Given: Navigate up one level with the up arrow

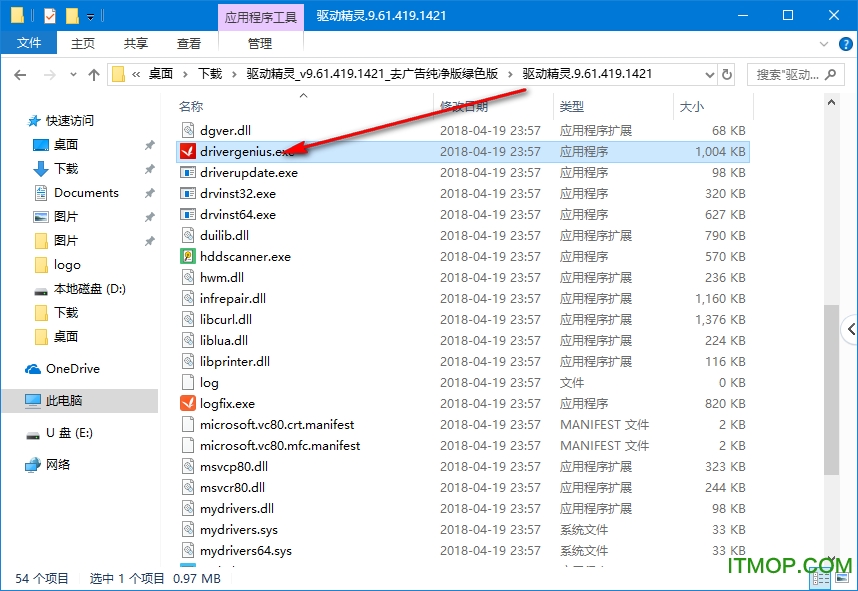Looking at the screenshot, I should (94, 74).
